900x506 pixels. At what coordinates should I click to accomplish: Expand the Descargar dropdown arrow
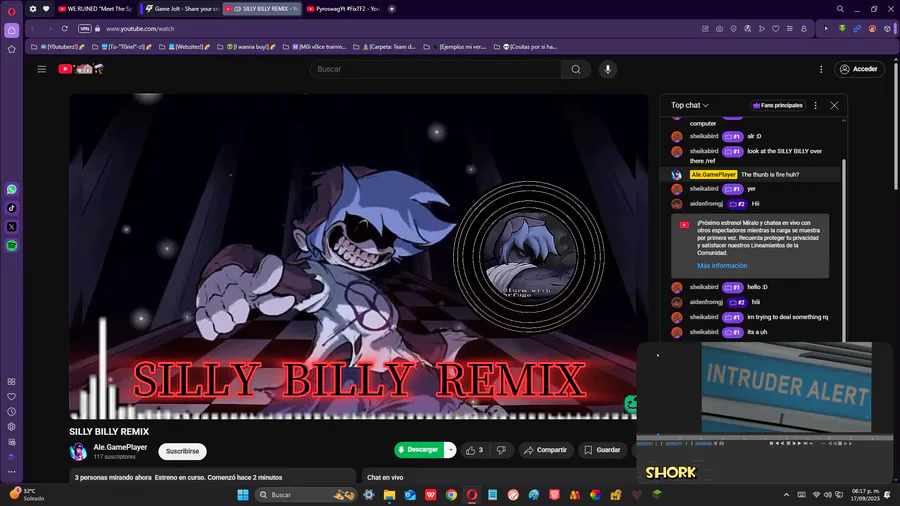[x=451, y=450]
